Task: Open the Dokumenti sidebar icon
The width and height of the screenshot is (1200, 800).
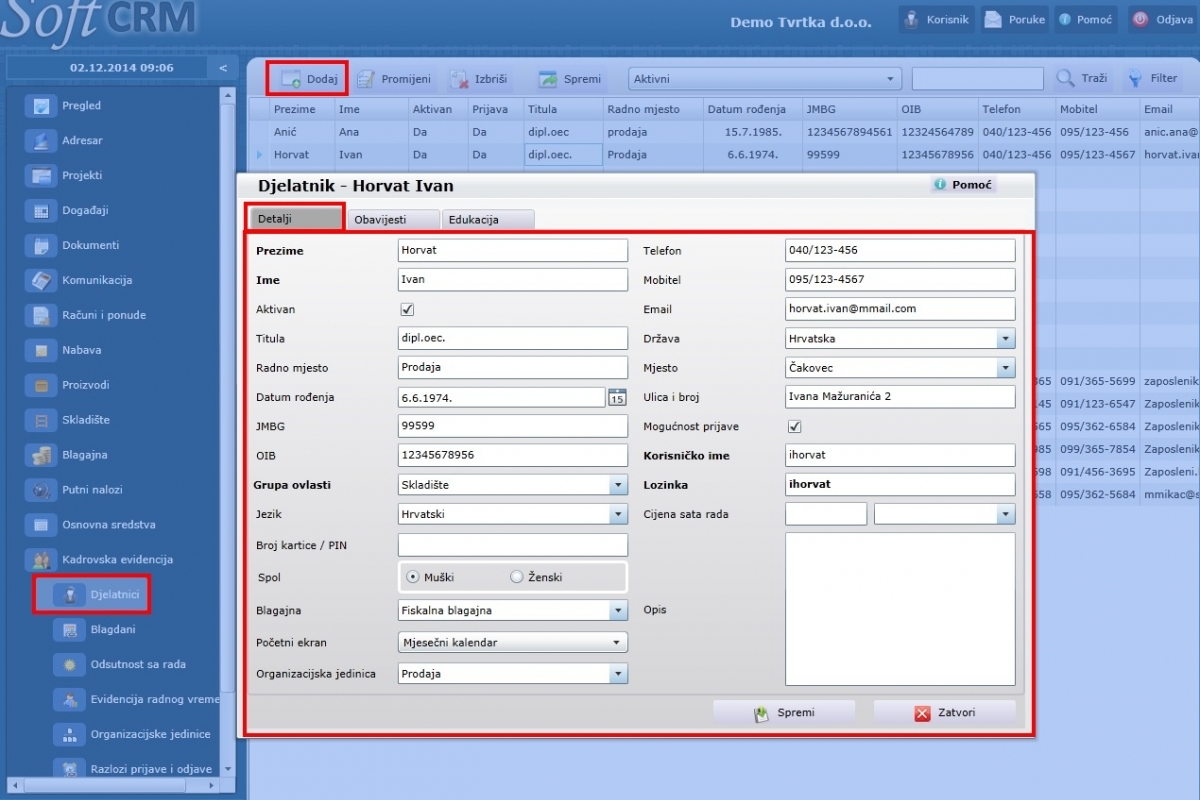Action: point(41,246)
